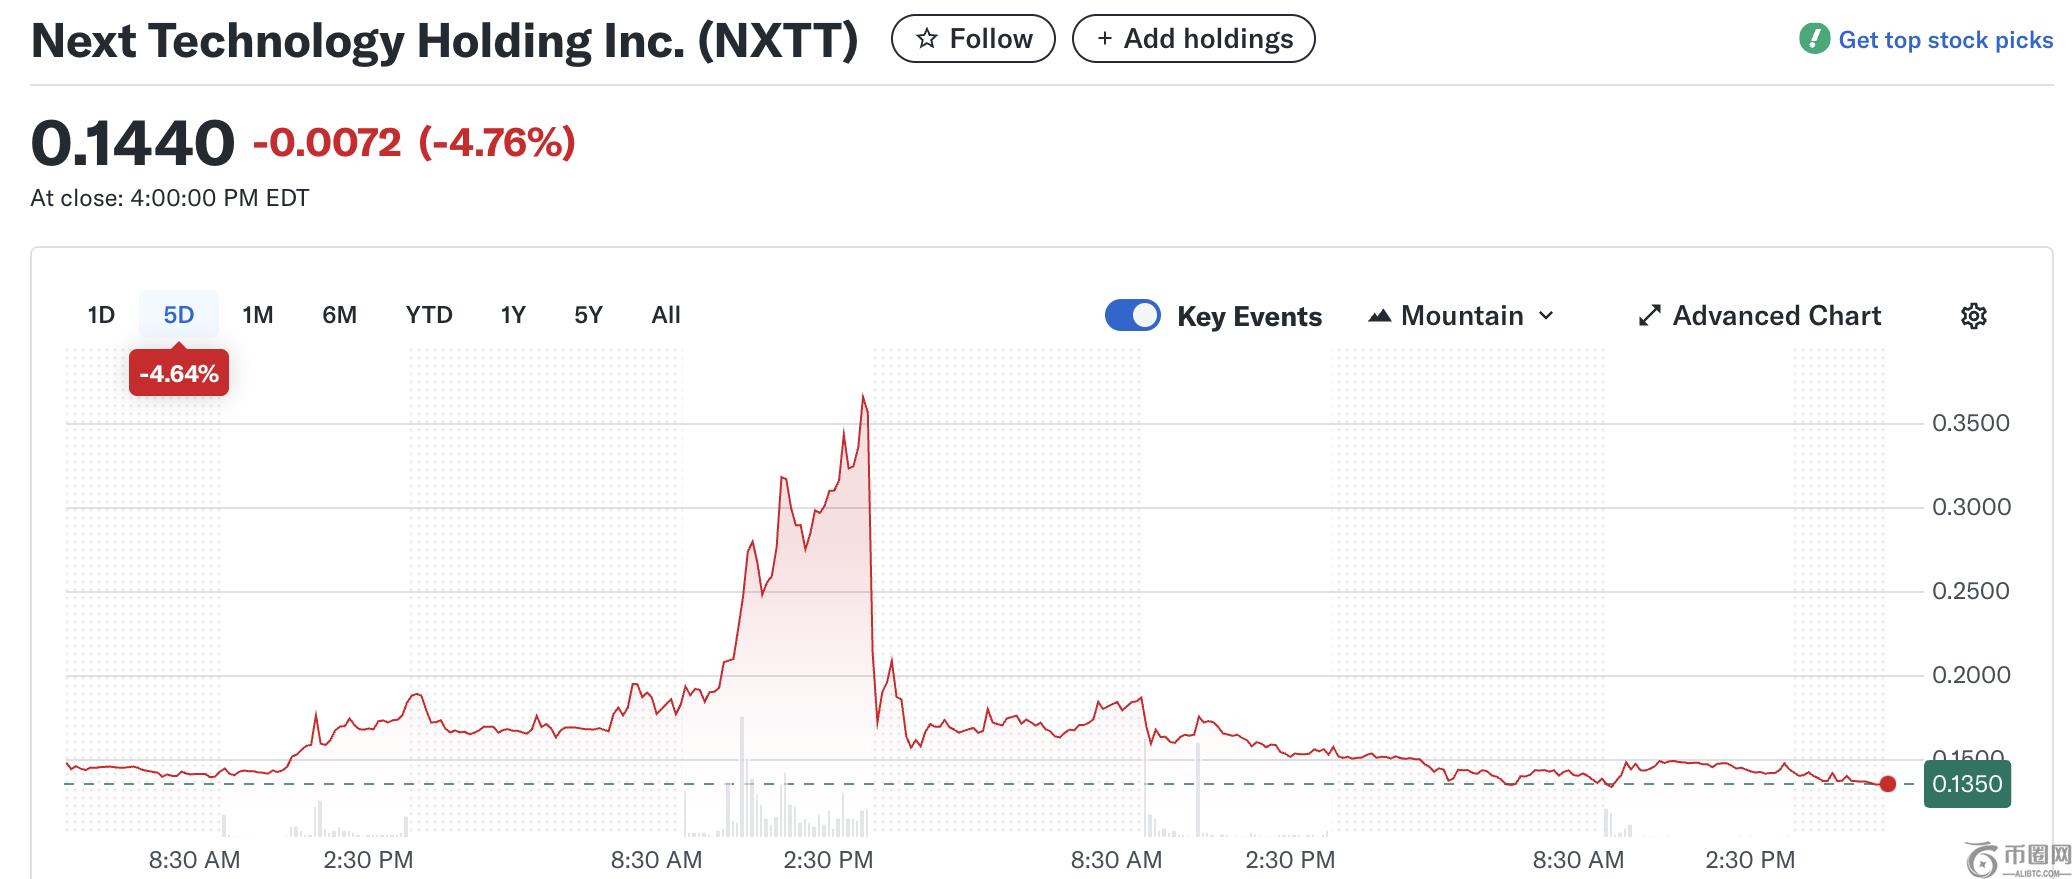Image resolution: width=2072 pixels, height=879 pixels.
Task: Click the Advanced Chart expand arrows icon
Action: pyautogui.click(x=1649, y=316)
